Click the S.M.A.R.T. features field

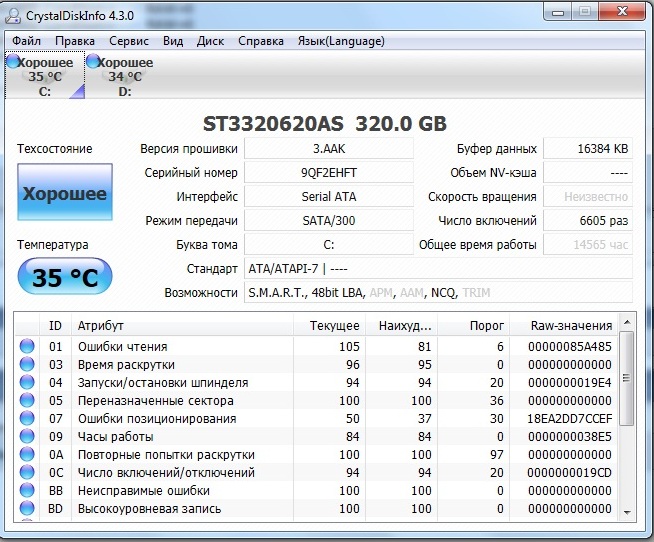tap(438, 292)
